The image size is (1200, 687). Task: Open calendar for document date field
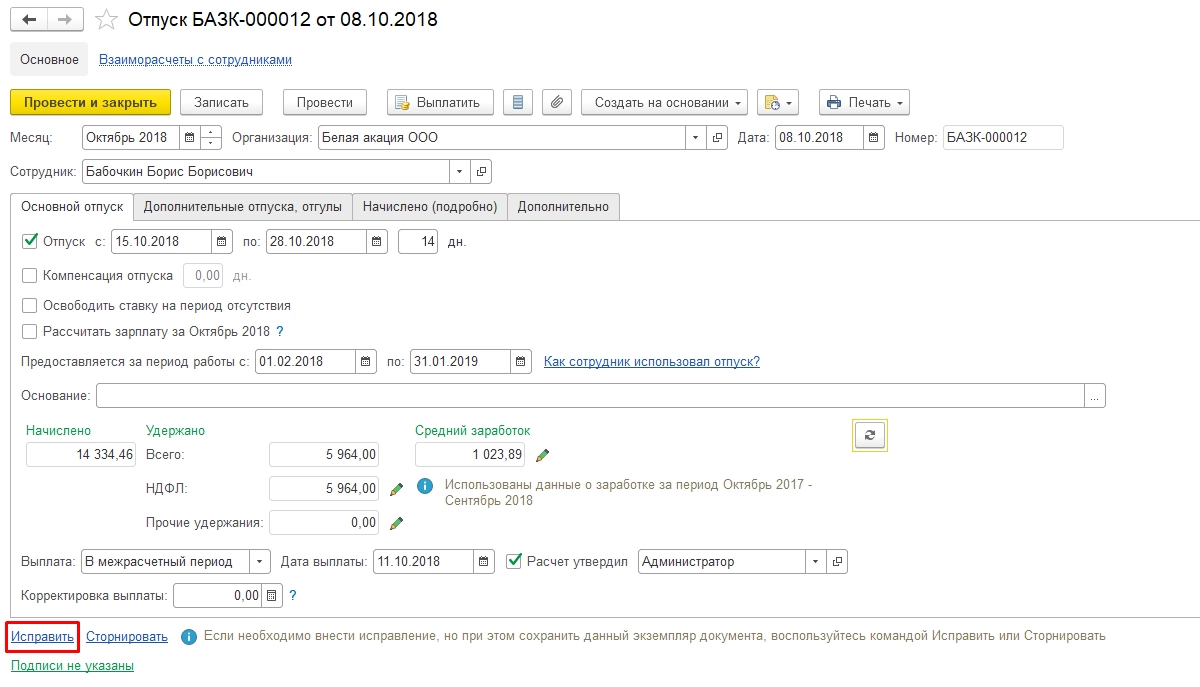[x=874, y=138]
